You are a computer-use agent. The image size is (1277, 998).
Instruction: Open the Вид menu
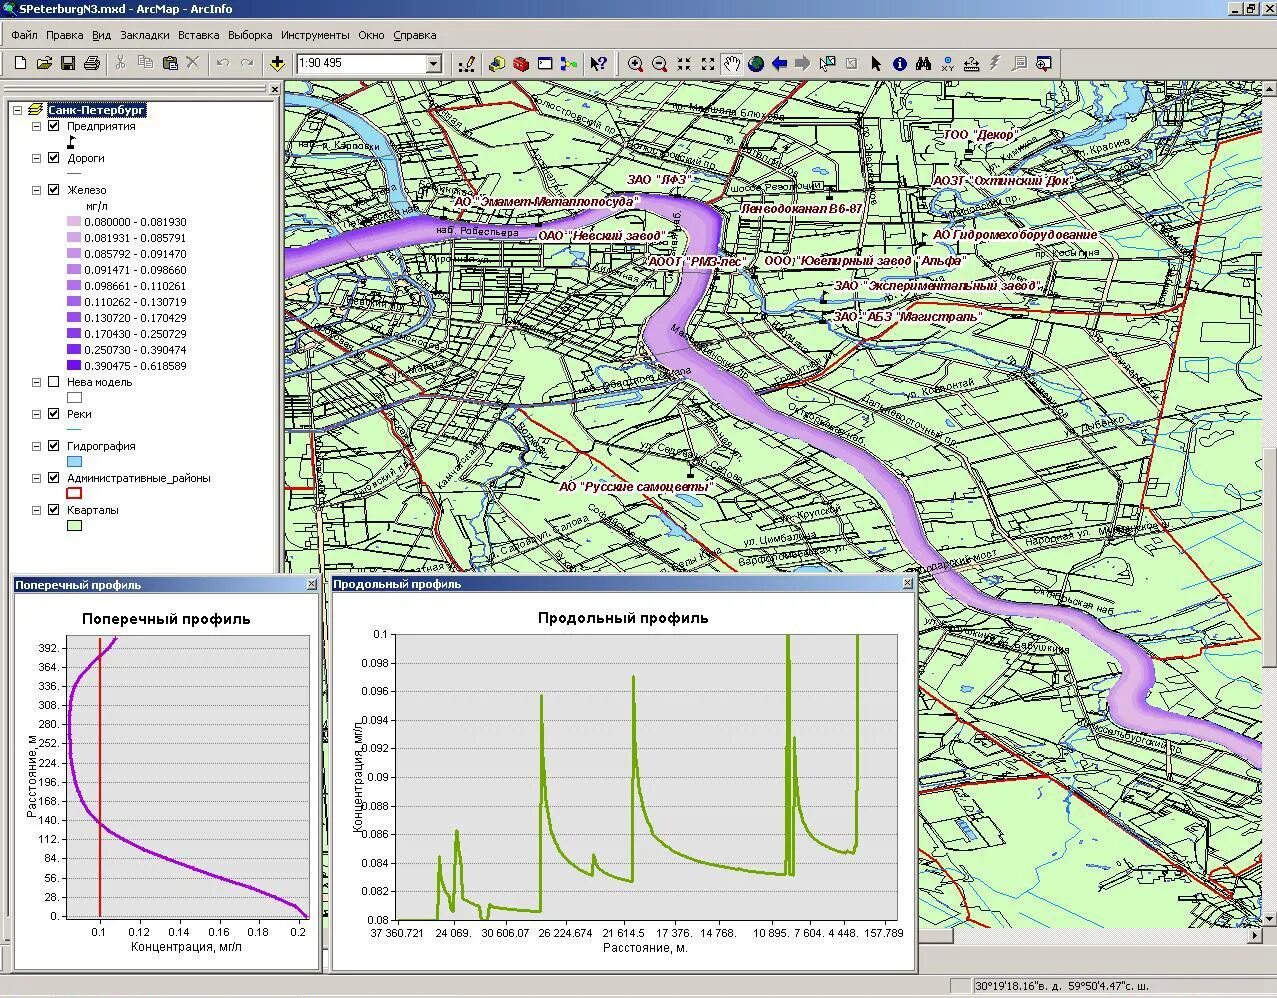pyautogui.click(x=102, y=35)
